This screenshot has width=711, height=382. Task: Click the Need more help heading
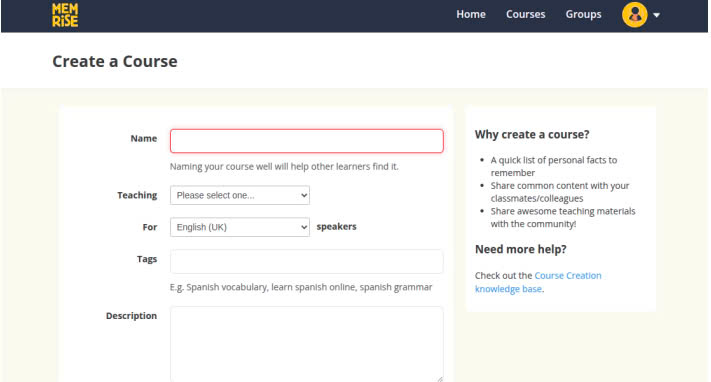[521, 250]
